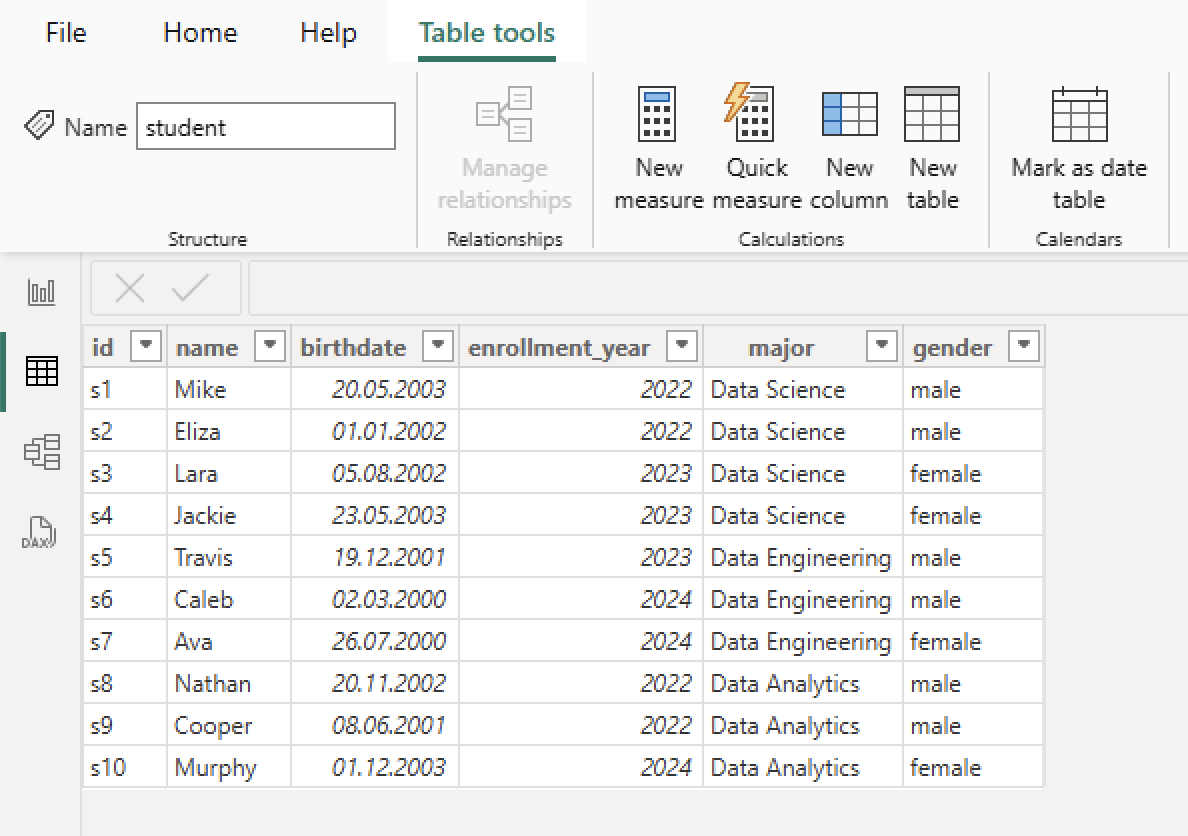The image size is (1188, 836).
Task: Add a New column via ribbon icon
Action: click(849, 114)
